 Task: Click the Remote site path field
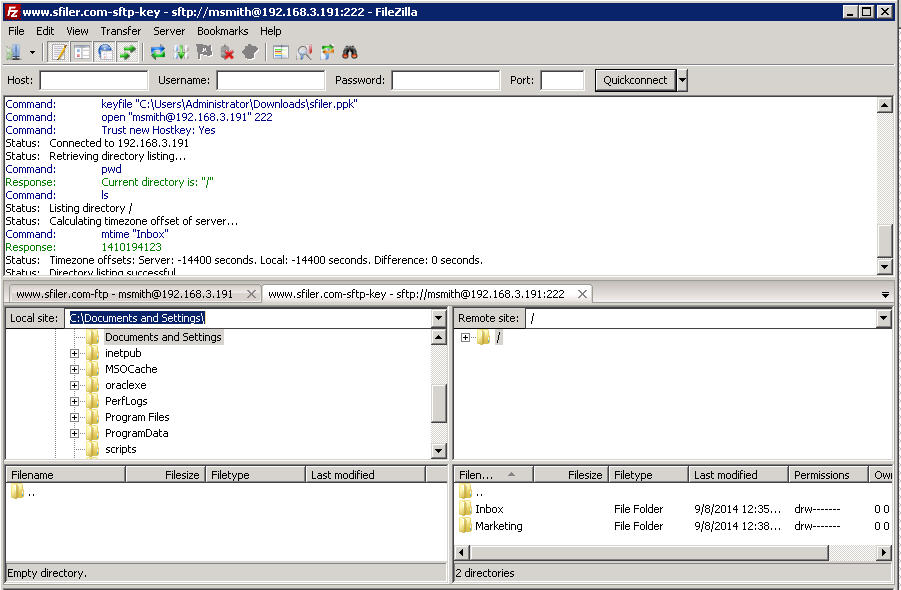pyautogui.click(x=701, y=318)
